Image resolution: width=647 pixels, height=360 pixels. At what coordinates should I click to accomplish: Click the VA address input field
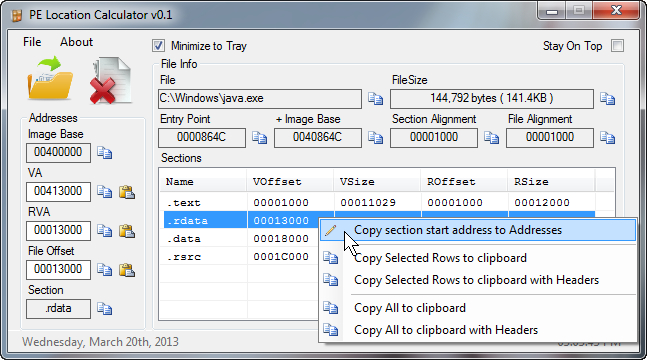coord(58,192)
